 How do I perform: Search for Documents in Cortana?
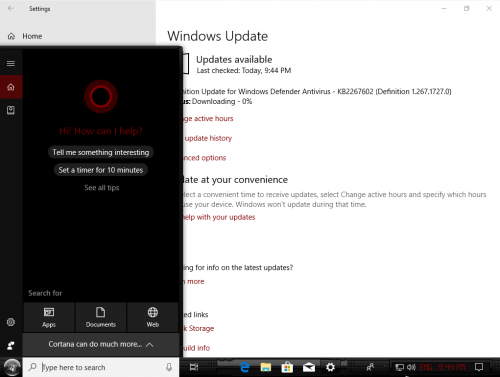click(x=101, y=317)
